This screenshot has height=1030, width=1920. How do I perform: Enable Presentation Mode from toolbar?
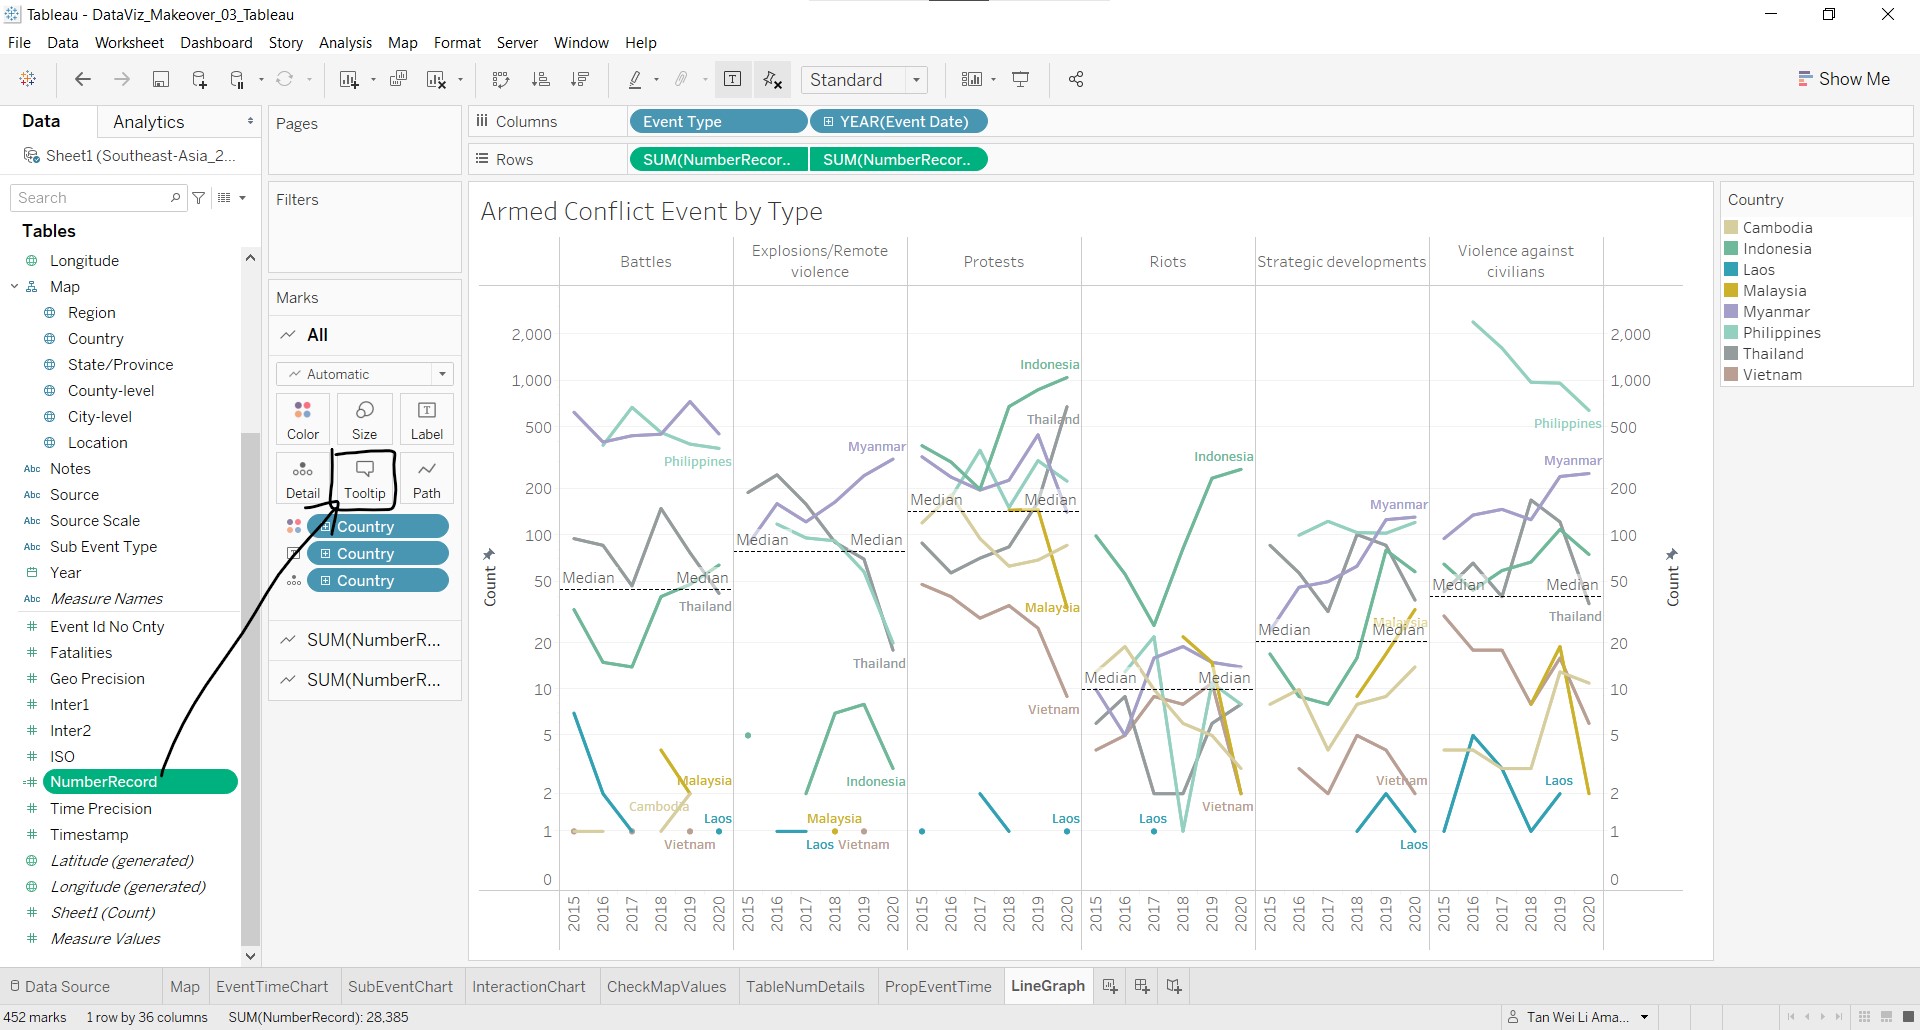[1021, 80]
